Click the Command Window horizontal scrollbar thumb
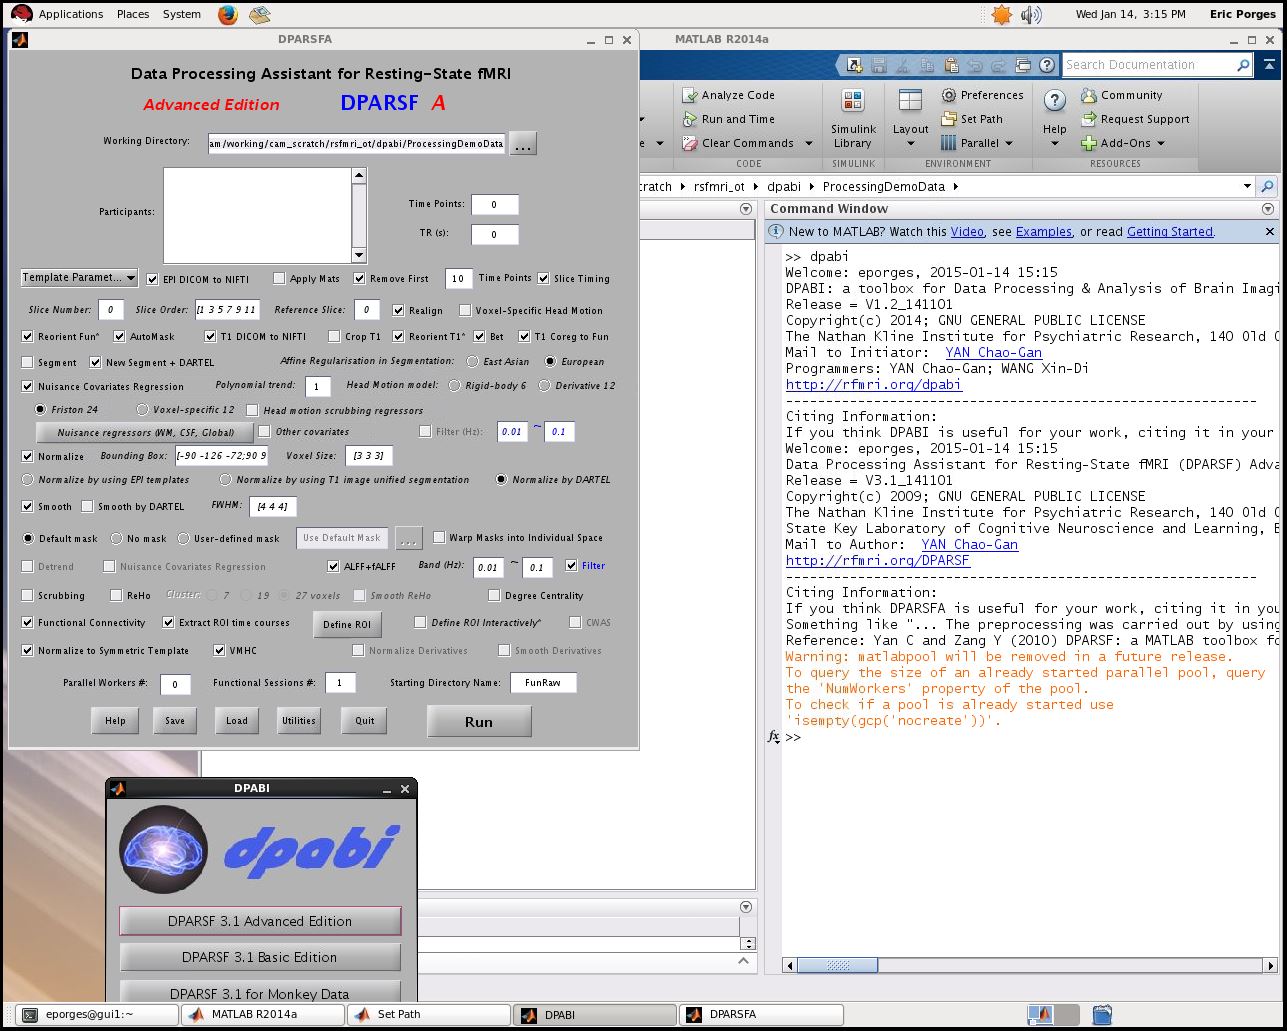Viewport: 1287px width, 1031px height. point(838,965)
